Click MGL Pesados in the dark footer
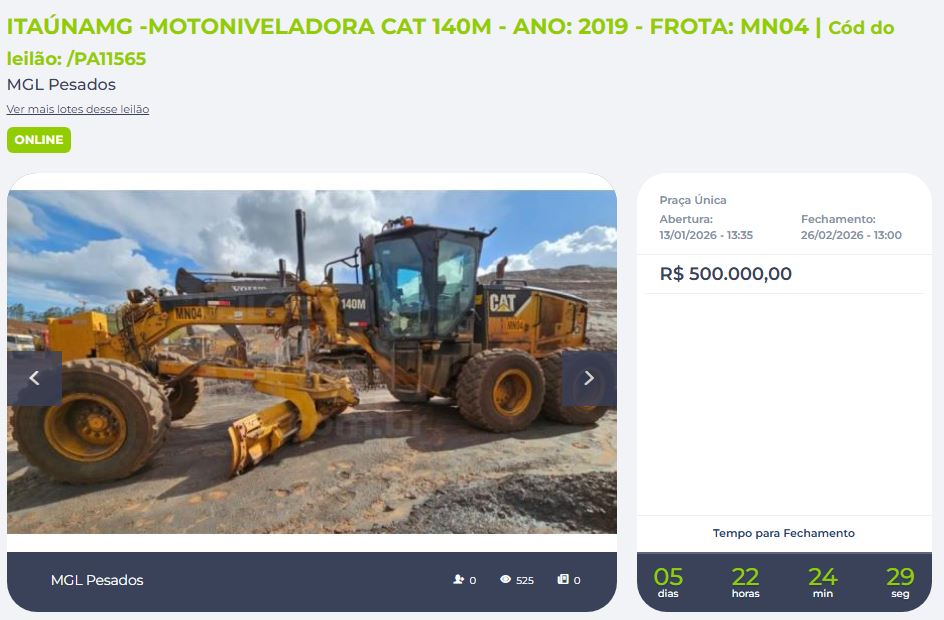944x620 pixels. tap(97, 580)
